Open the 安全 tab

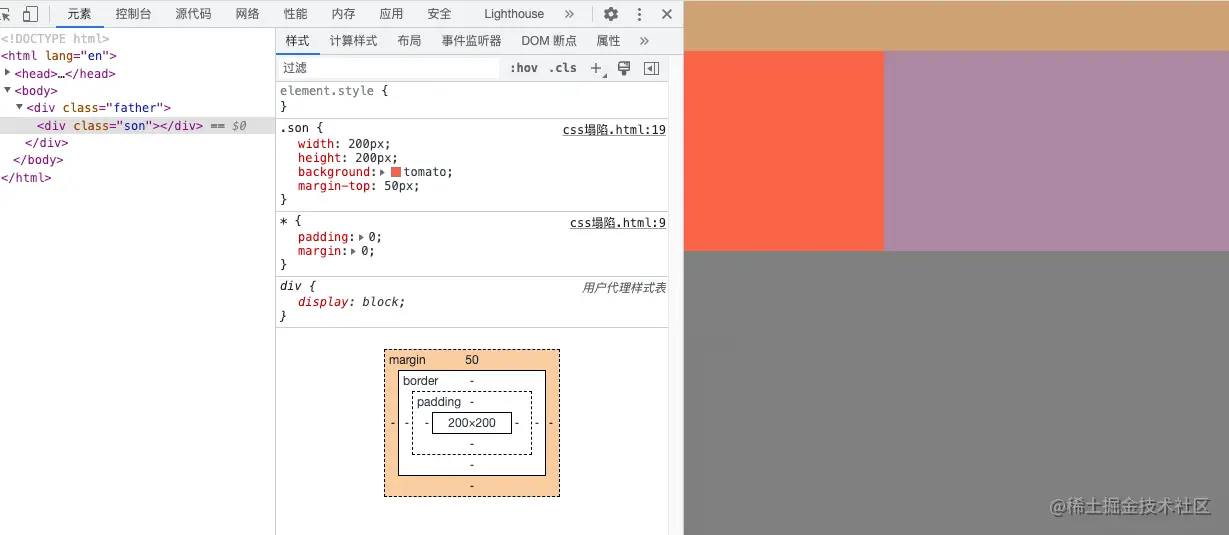pyautogui.click(x=439, y=14)
